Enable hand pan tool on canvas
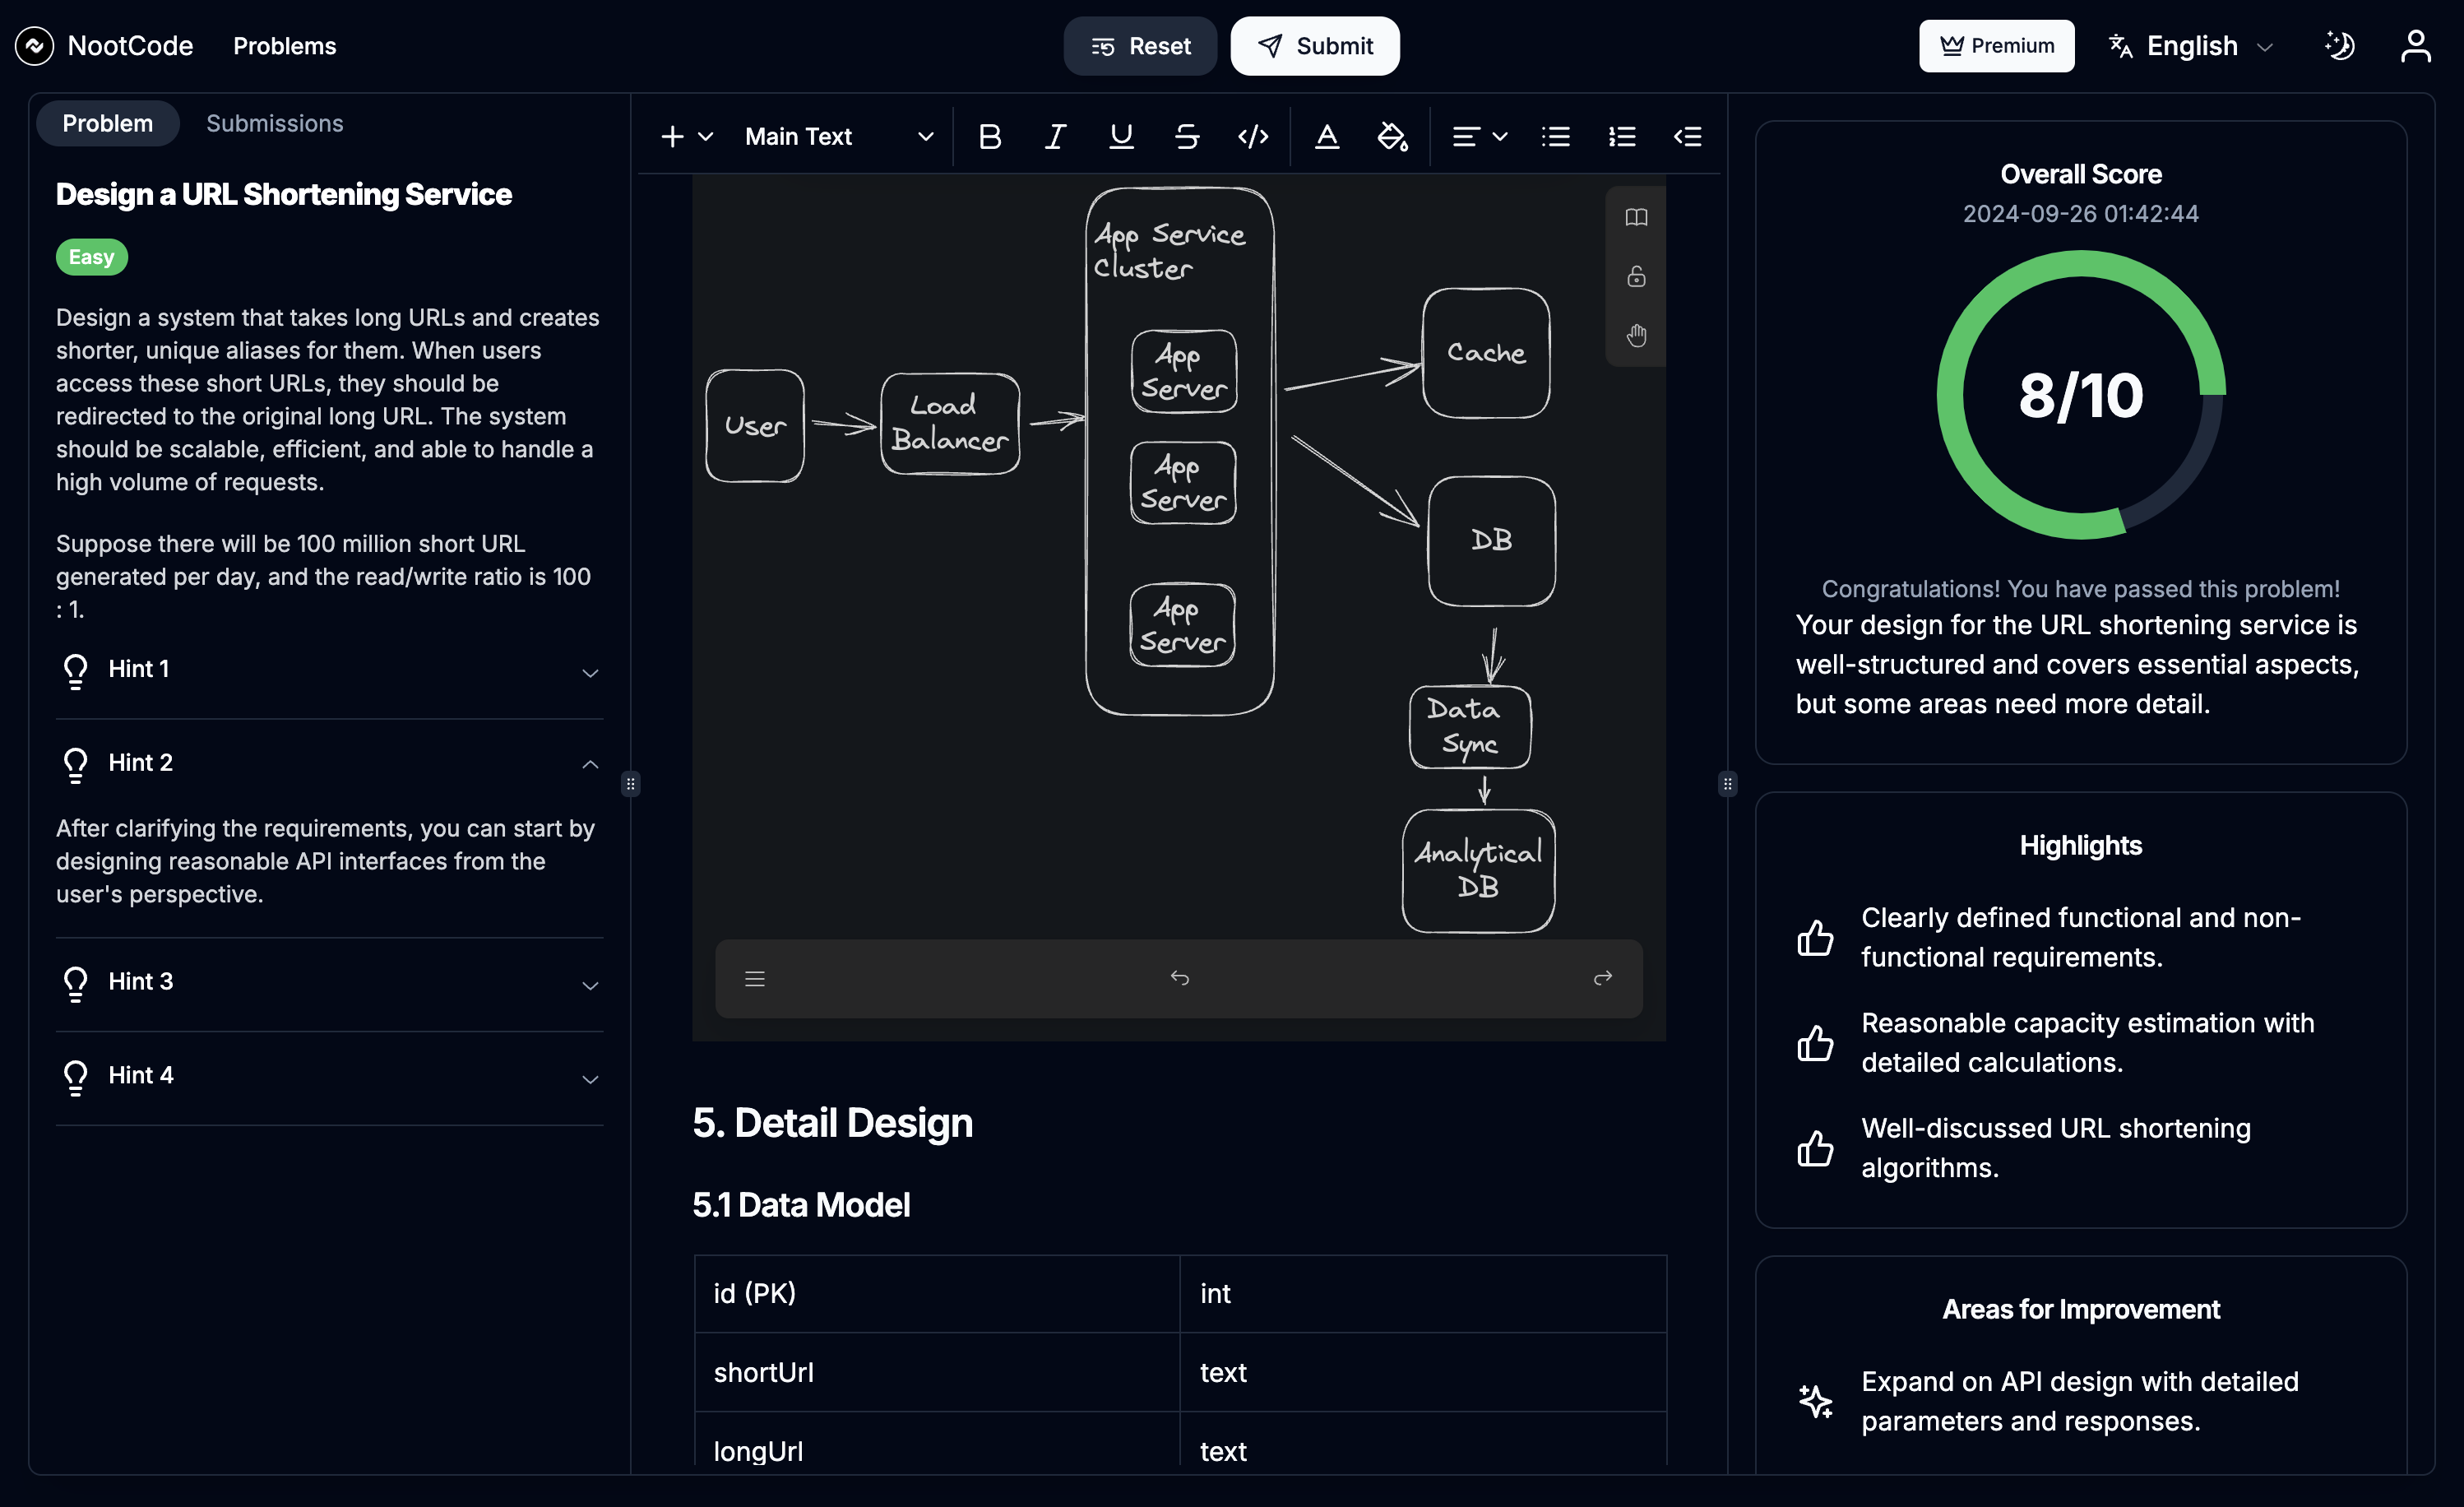This screenshot has height=1507, width=2464. pos(1636,335)
